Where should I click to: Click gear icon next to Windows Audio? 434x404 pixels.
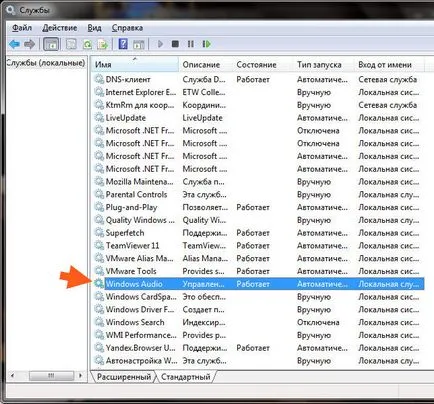[x=99, y=284]
